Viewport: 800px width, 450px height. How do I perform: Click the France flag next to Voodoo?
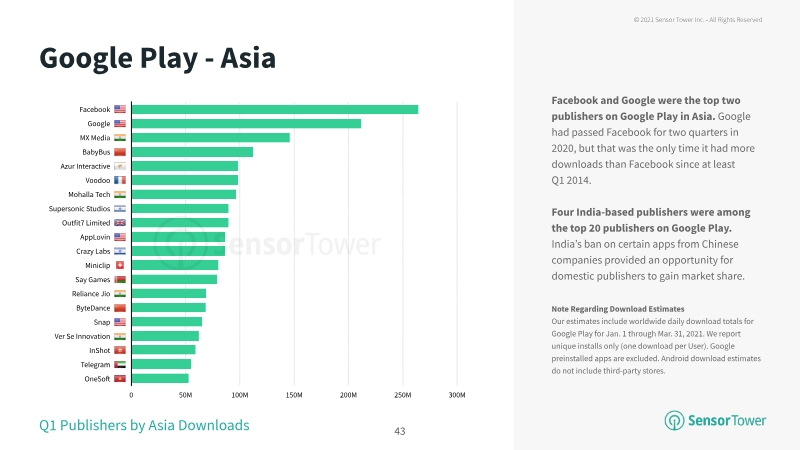pyautogui.click(x=120, y=180)
